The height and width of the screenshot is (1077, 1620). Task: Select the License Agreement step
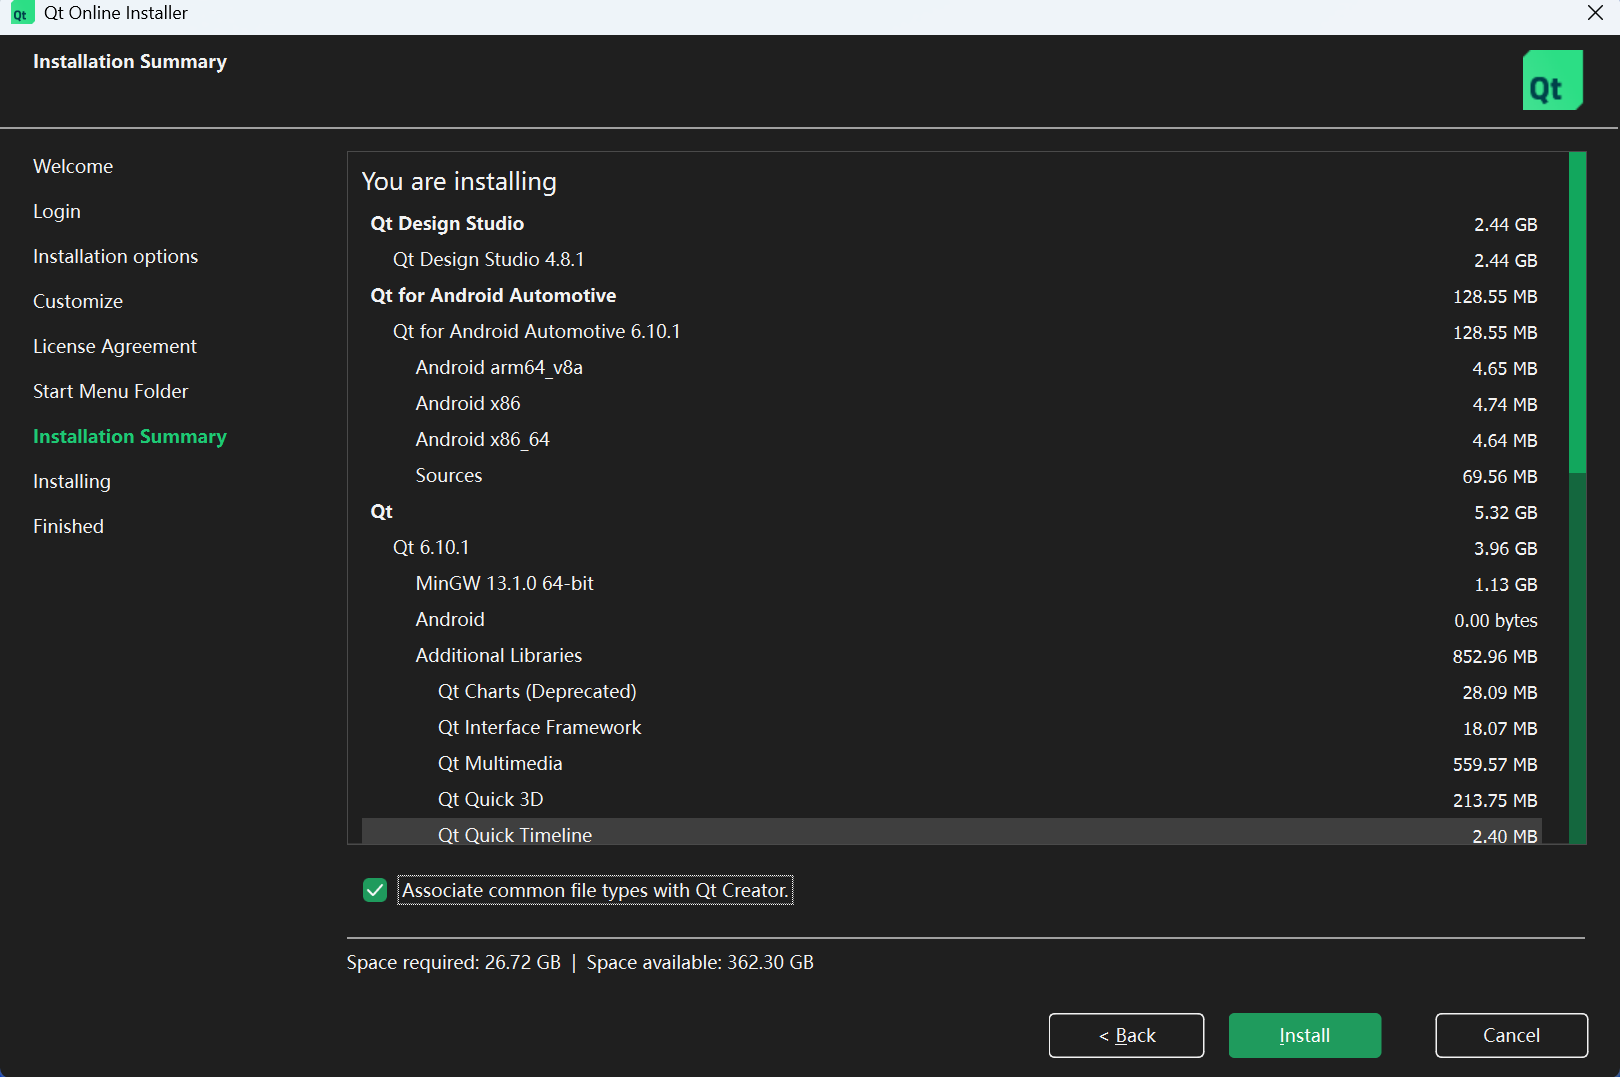(x=115, y=346)
